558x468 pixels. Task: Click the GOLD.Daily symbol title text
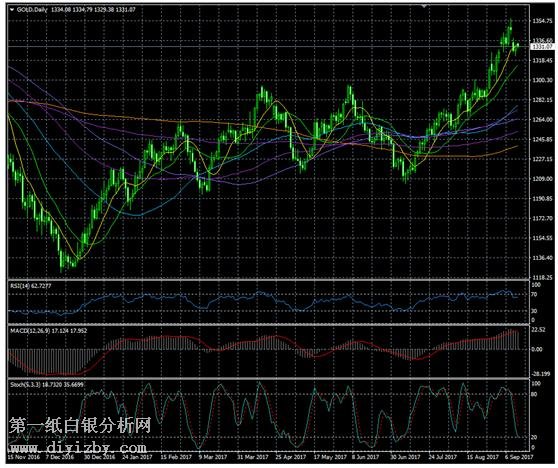[x=32, y=10]
